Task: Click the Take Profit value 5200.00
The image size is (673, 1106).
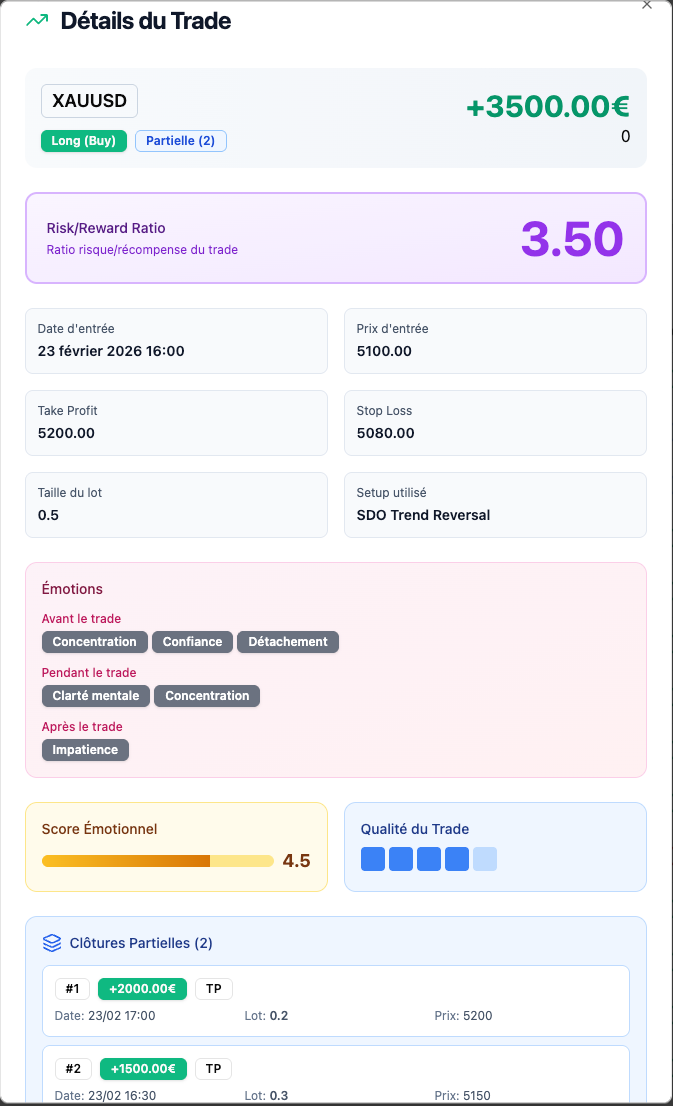Action: tap(66, 433)
